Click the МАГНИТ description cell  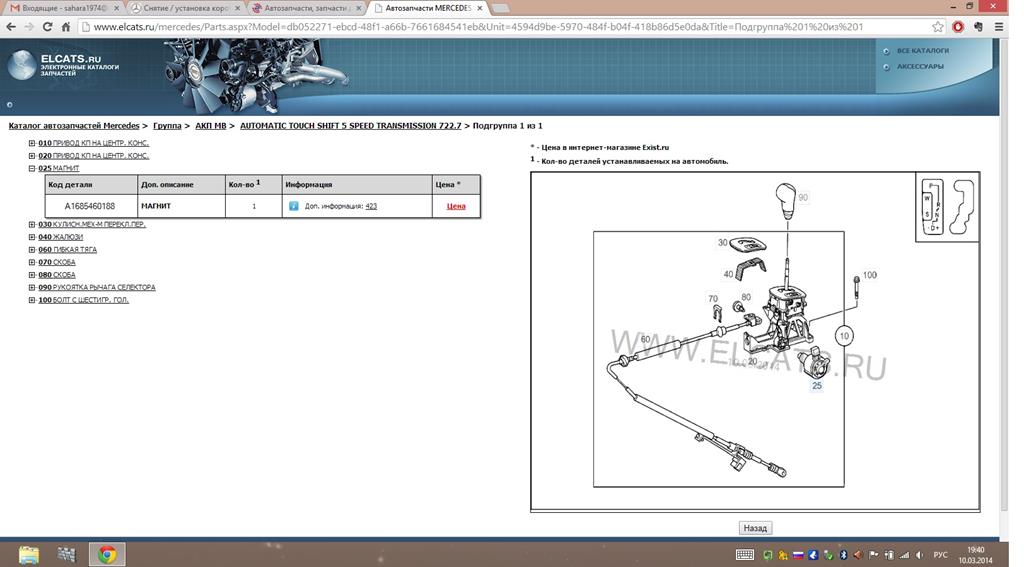[x=182, y=206]
